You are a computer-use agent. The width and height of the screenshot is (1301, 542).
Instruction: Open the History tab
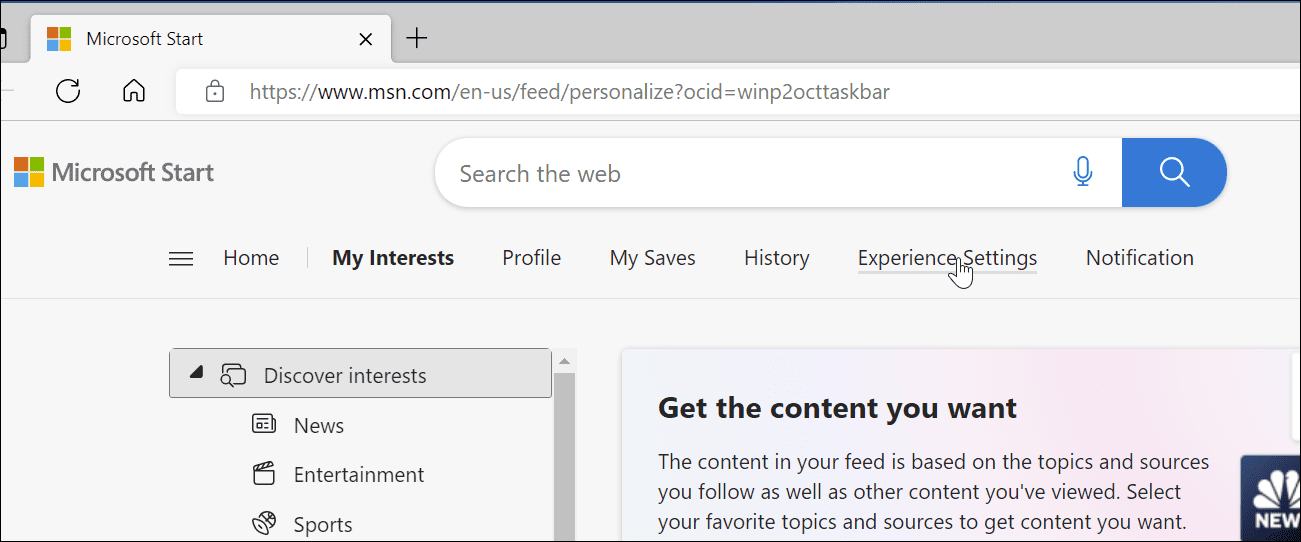point(776,258)
